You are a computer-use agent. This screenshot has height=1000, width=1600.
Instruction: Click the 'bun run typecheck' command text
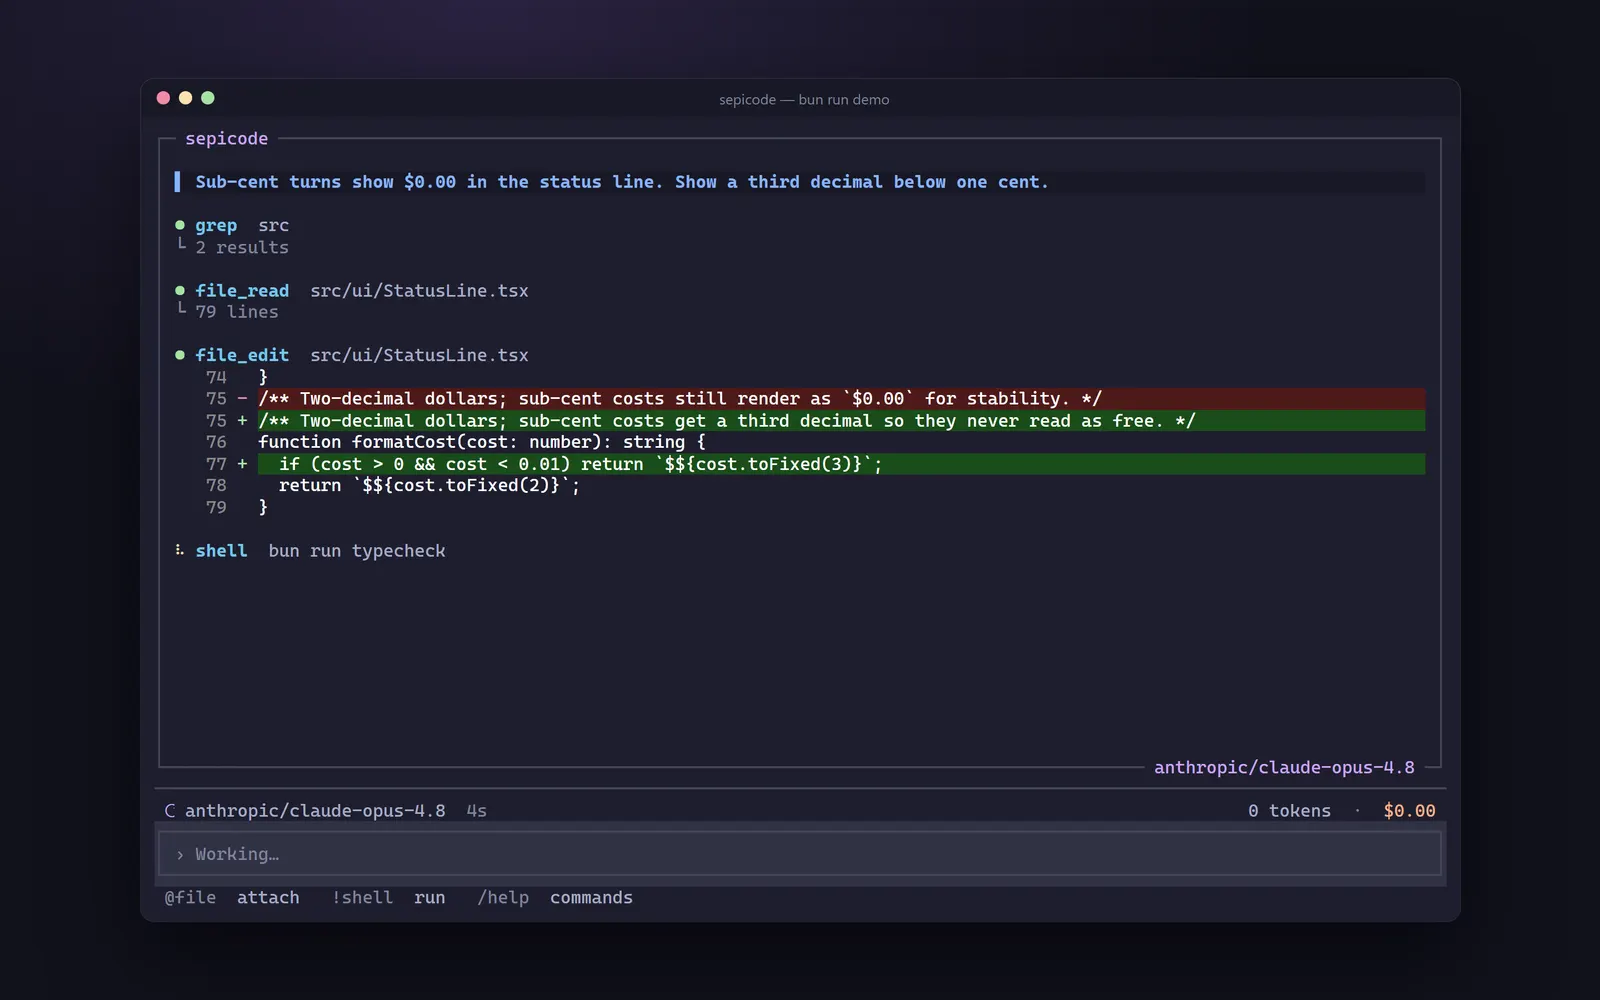click(357, 551)
